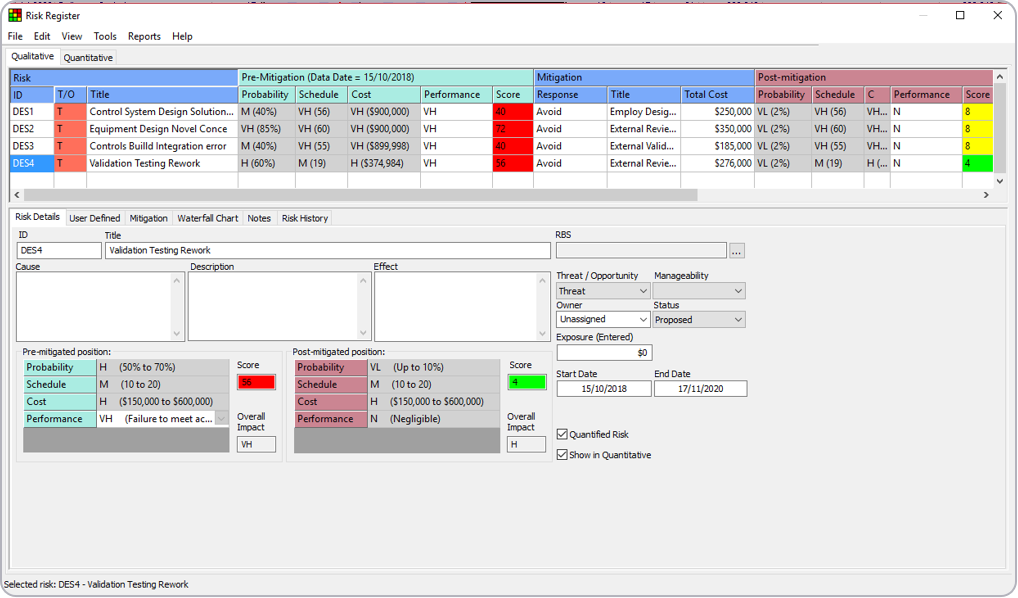Viewport: 1018px width, 598px height.
Task: Toggle the Quantified Risk checkbox
Action: [562, 434]
